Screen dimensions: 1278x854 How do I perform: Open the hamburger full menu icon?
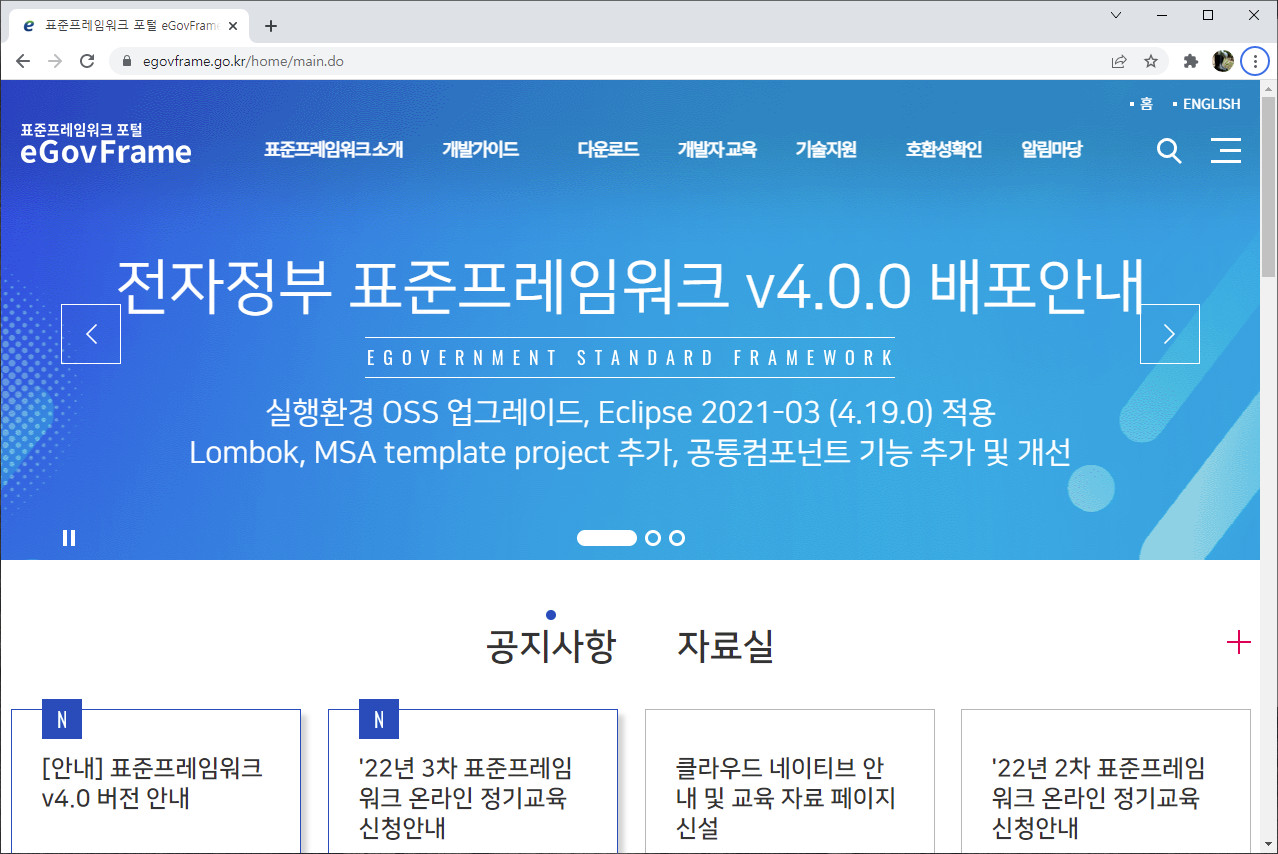pyautogui.click(x=1226, y=151)
